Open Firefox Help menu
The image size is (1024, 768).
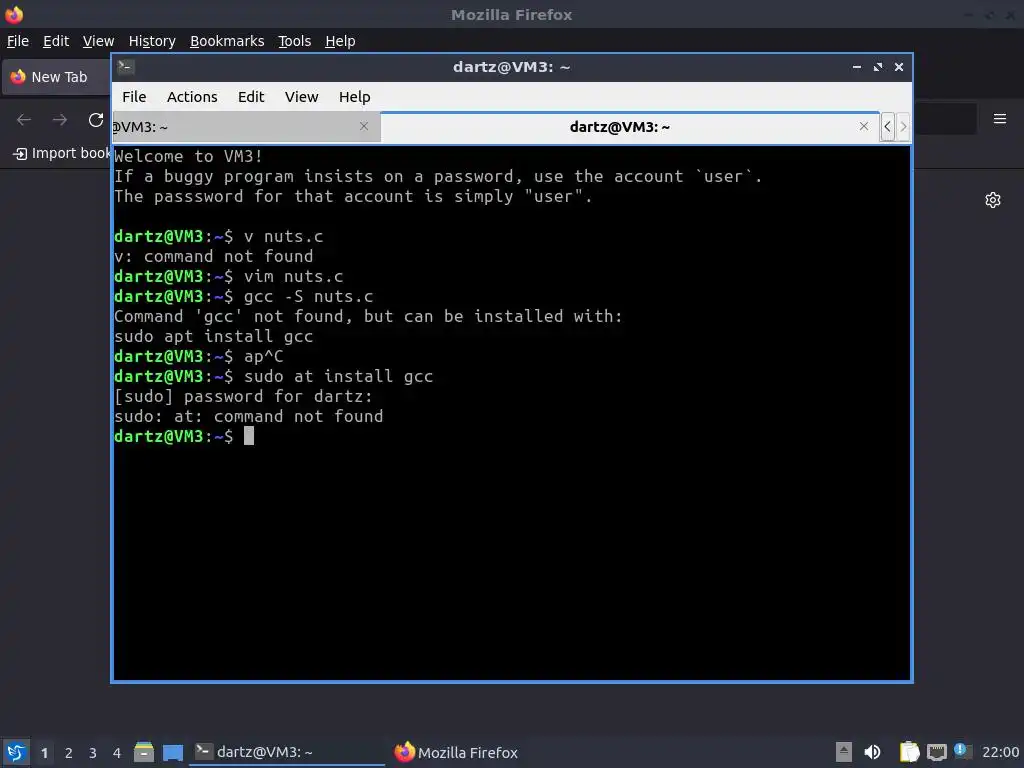coord(340,41)
